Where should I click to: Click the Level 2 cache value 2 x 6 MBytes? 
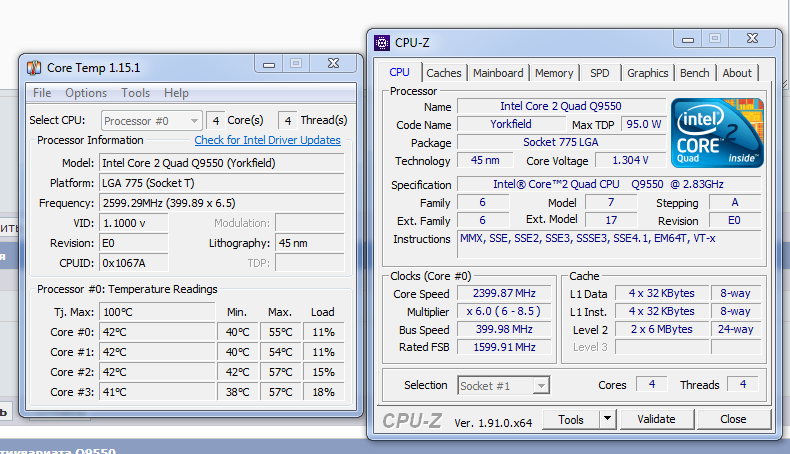662,330
